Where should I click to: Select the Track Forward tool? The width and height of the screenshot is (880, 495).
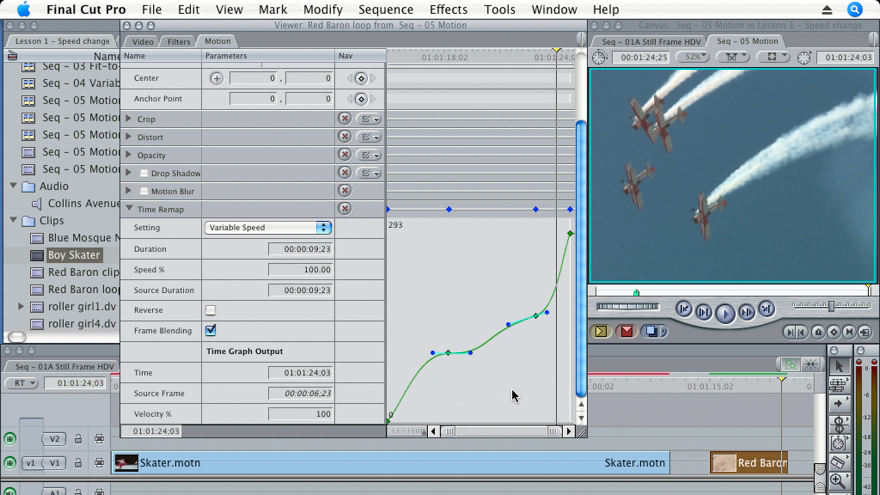point(838,404)
